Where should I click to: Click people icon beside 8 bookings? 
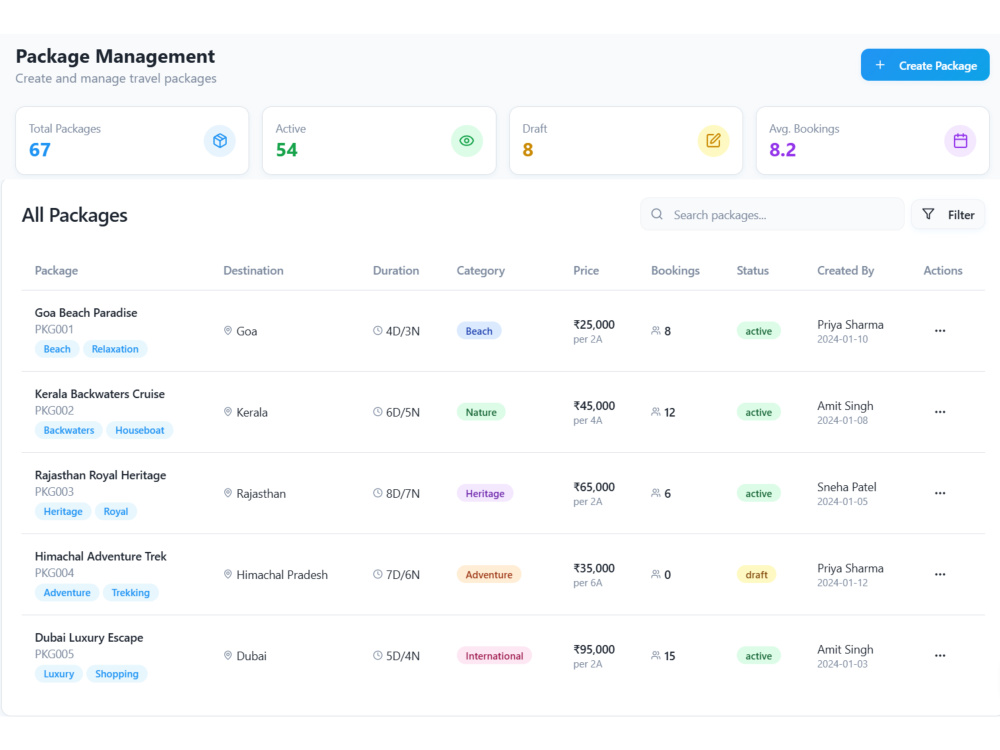(x=656, y=330)
